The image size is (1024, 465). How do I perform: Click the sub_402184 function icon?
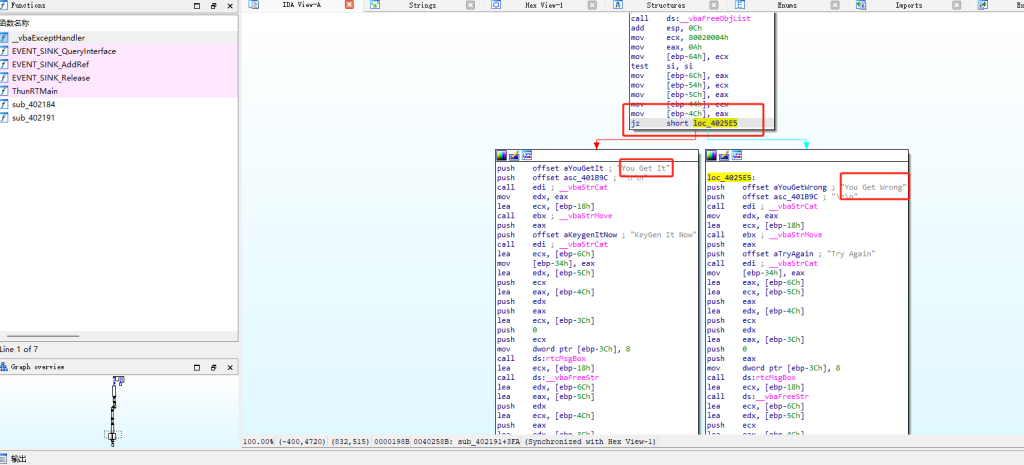coord(4,104)
